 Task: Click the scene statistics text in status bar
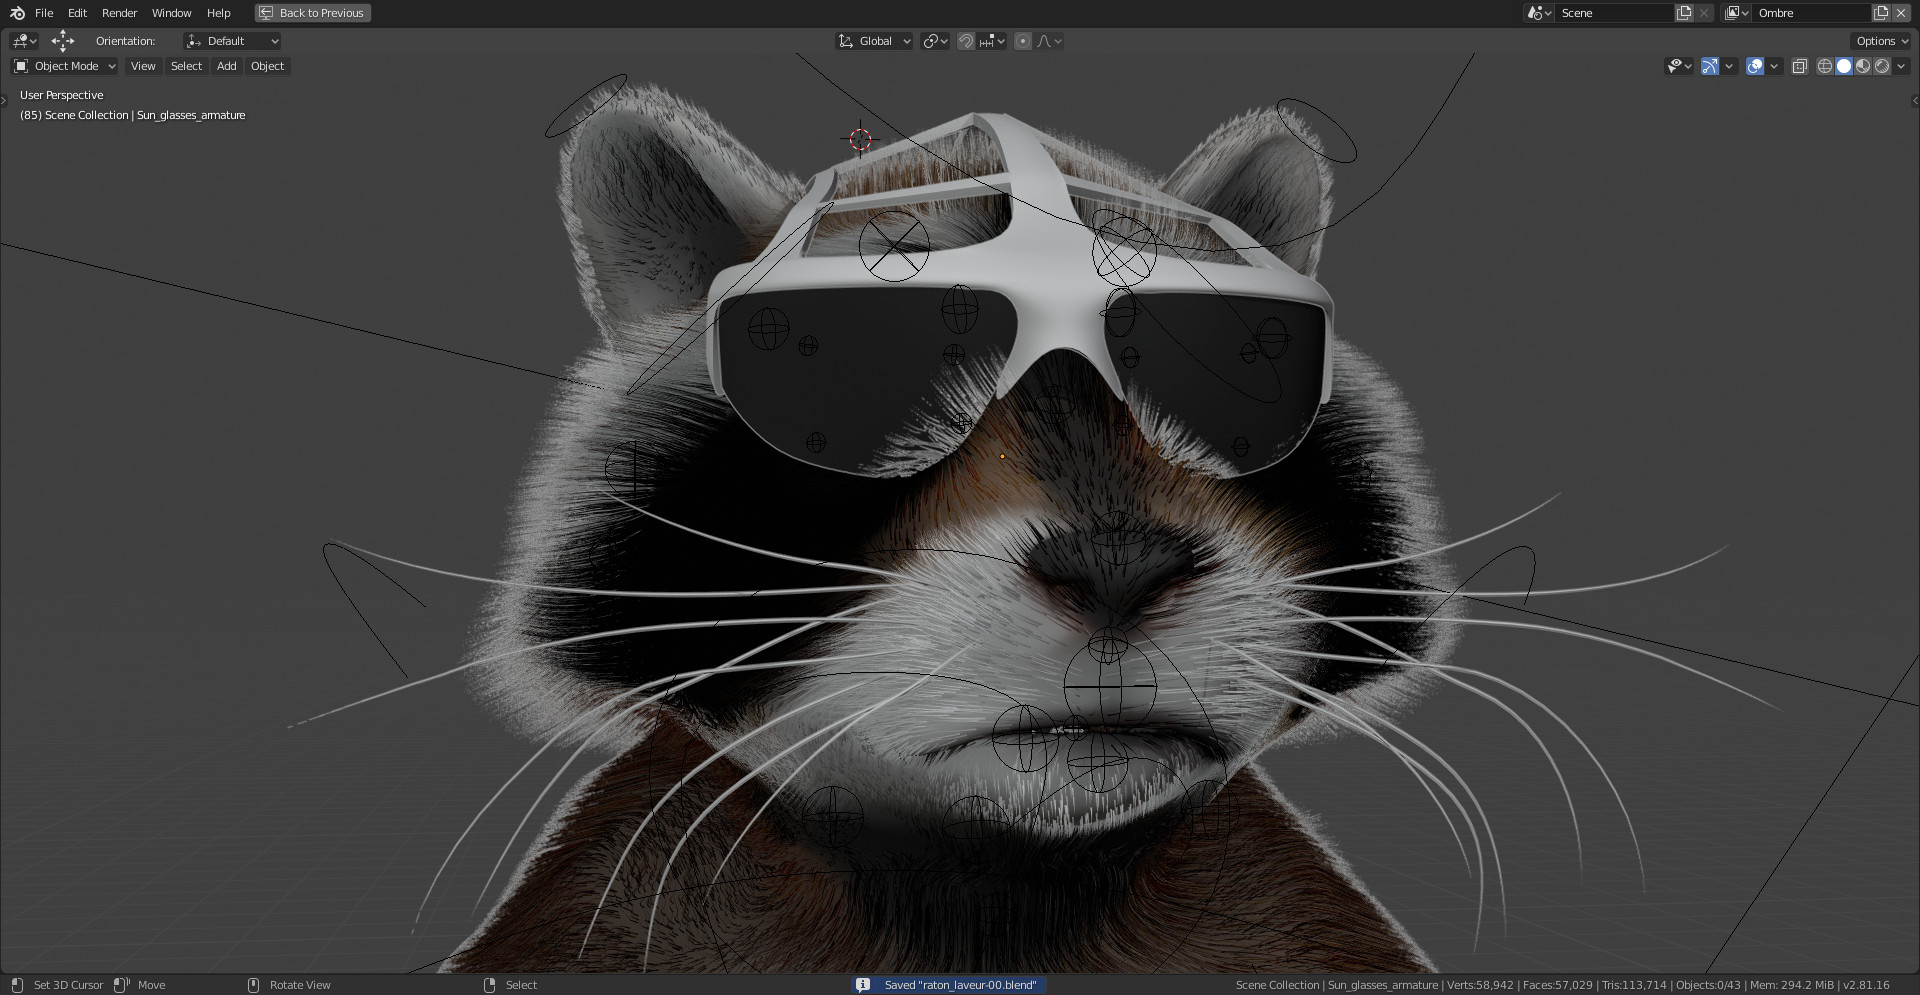point(1562,985)
